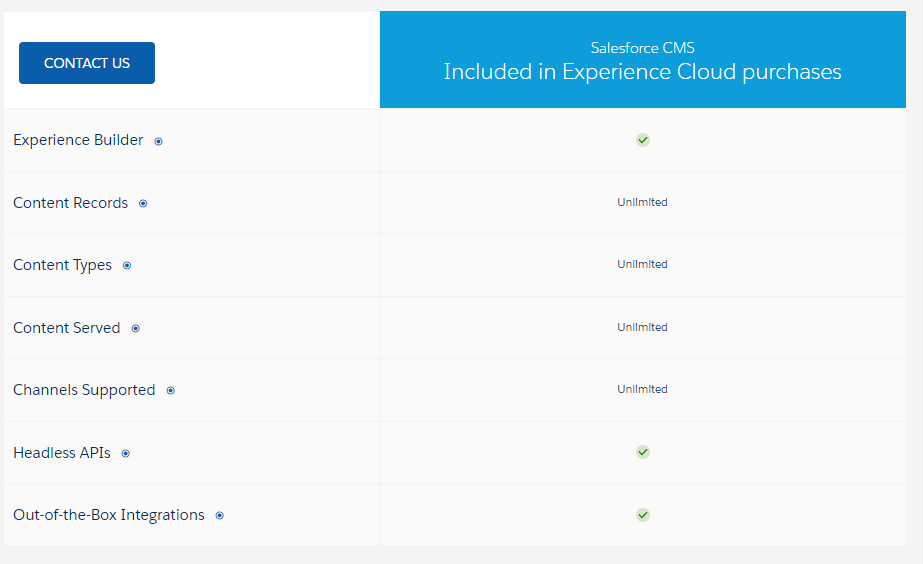Open info tooltip icon beside Channels Supported
The image size is (923, 564).
click(x=171, y=390)
